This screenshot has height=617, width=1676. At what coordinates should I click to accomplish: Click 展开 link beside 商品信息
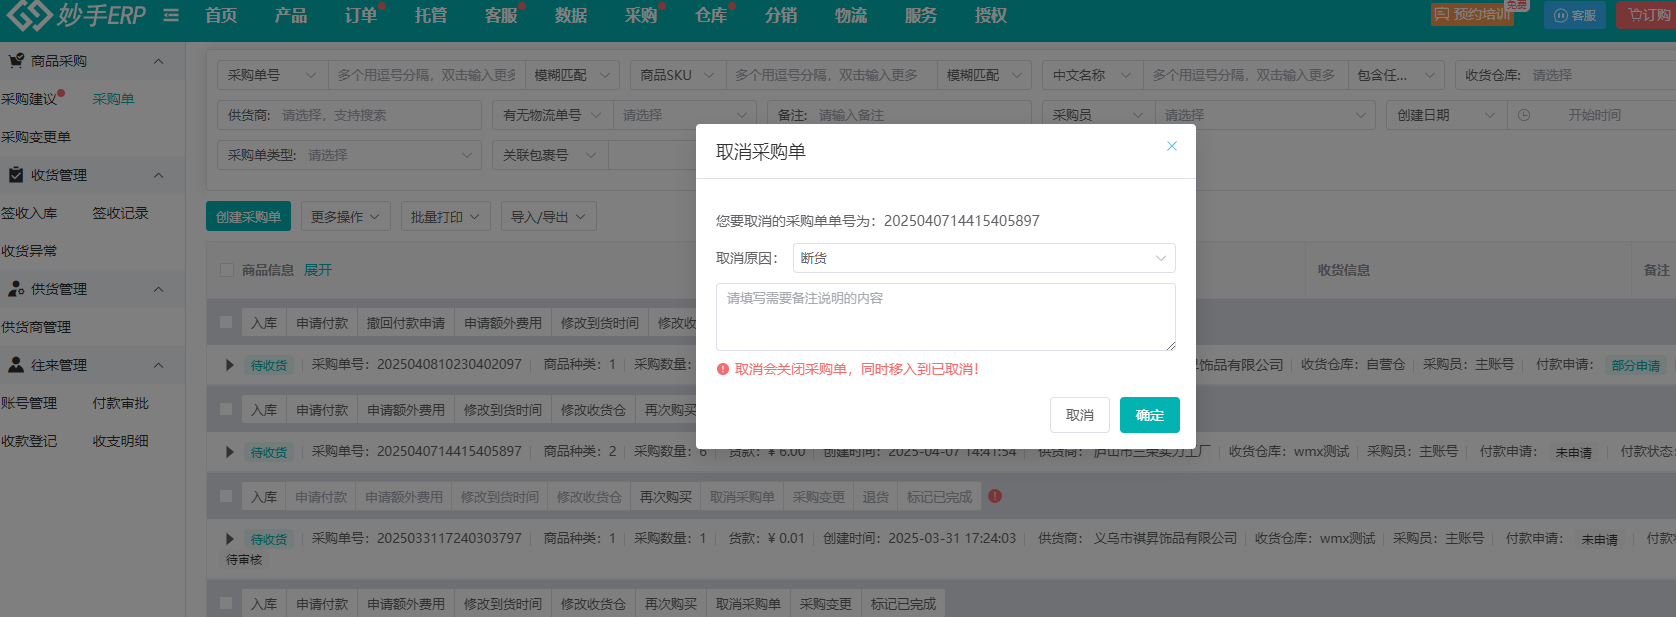[318, 270]
